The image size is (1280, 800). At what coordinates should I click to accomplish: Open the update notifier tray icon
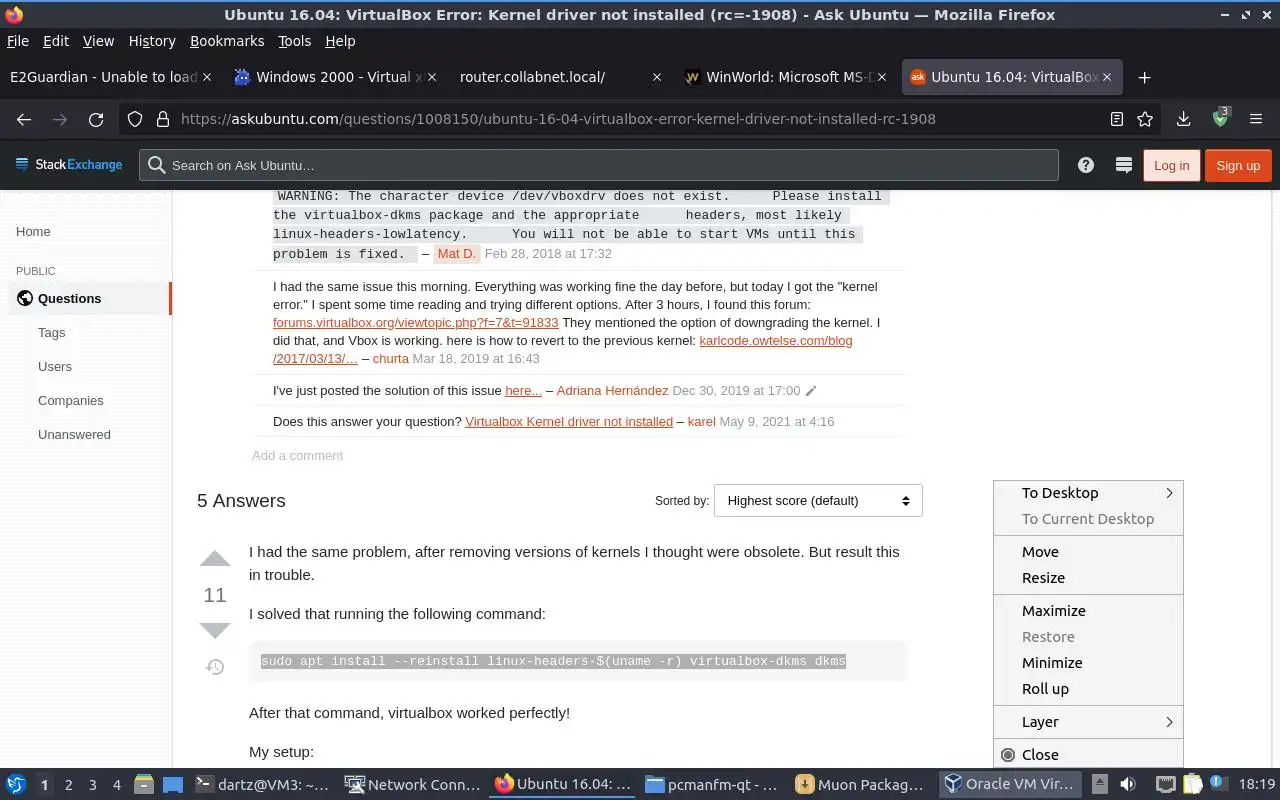point(1219,785)
